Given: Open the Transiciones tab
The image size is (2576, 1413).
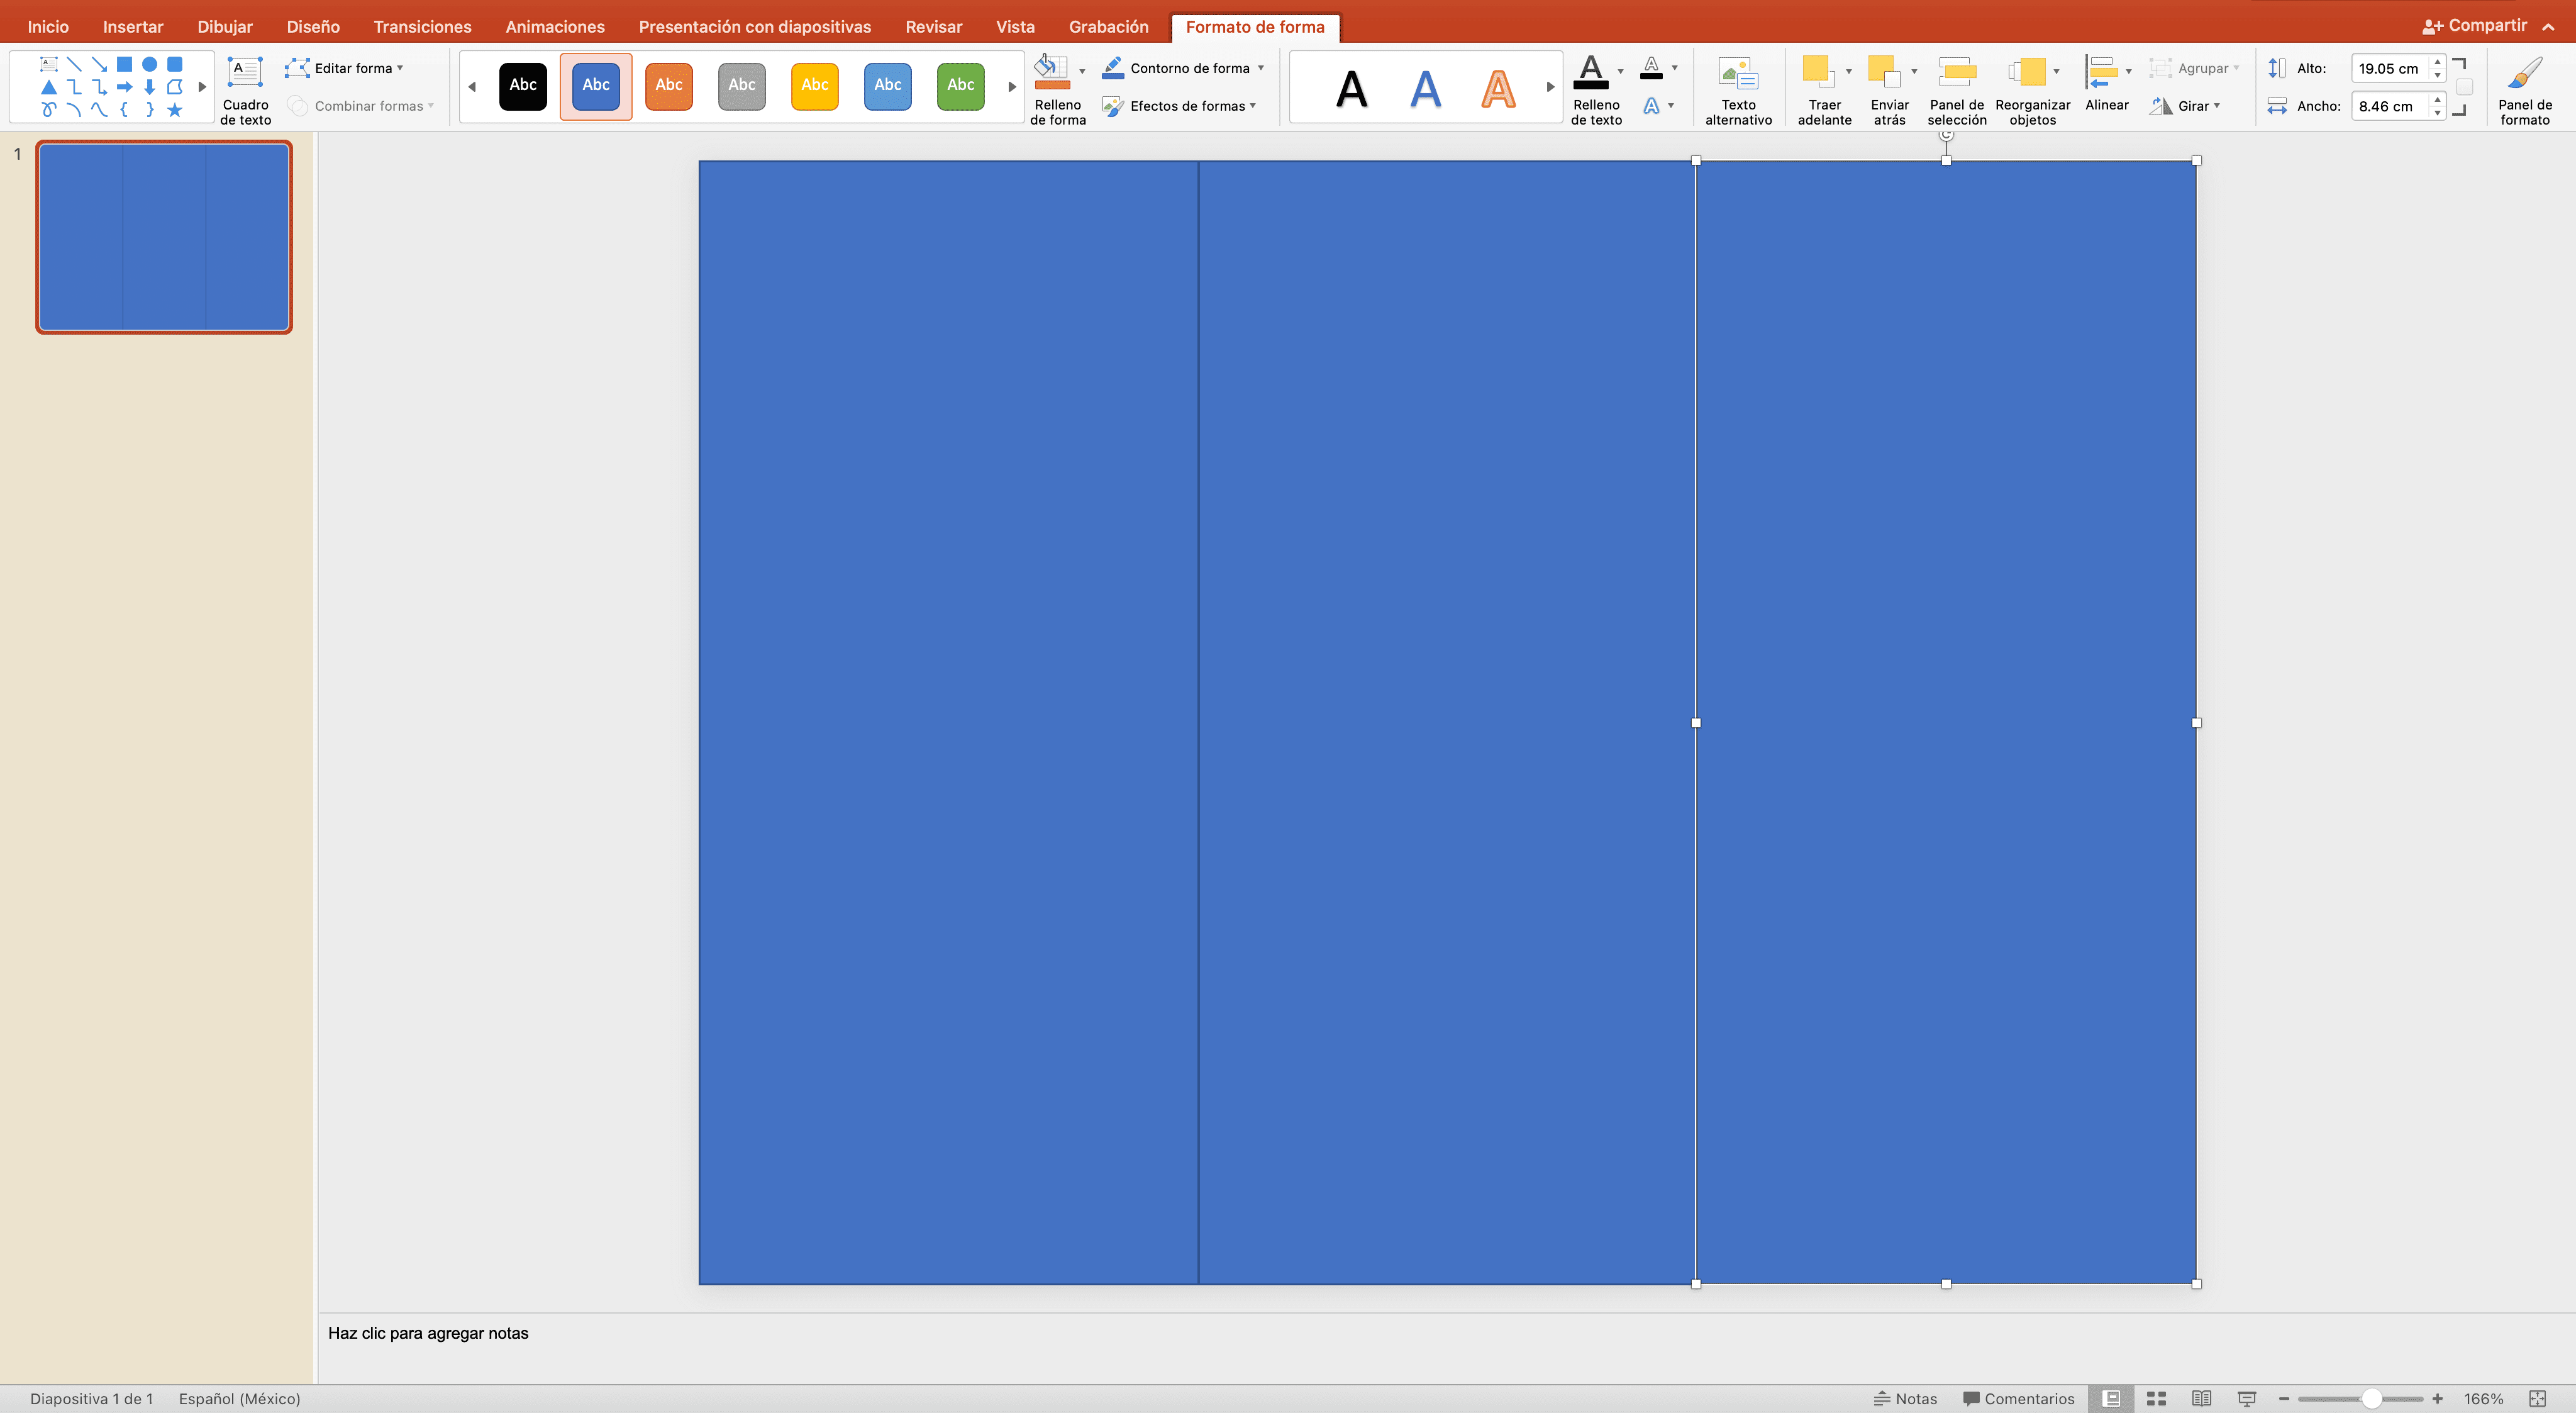Looking at the screenshot, I should coord(422,27).
